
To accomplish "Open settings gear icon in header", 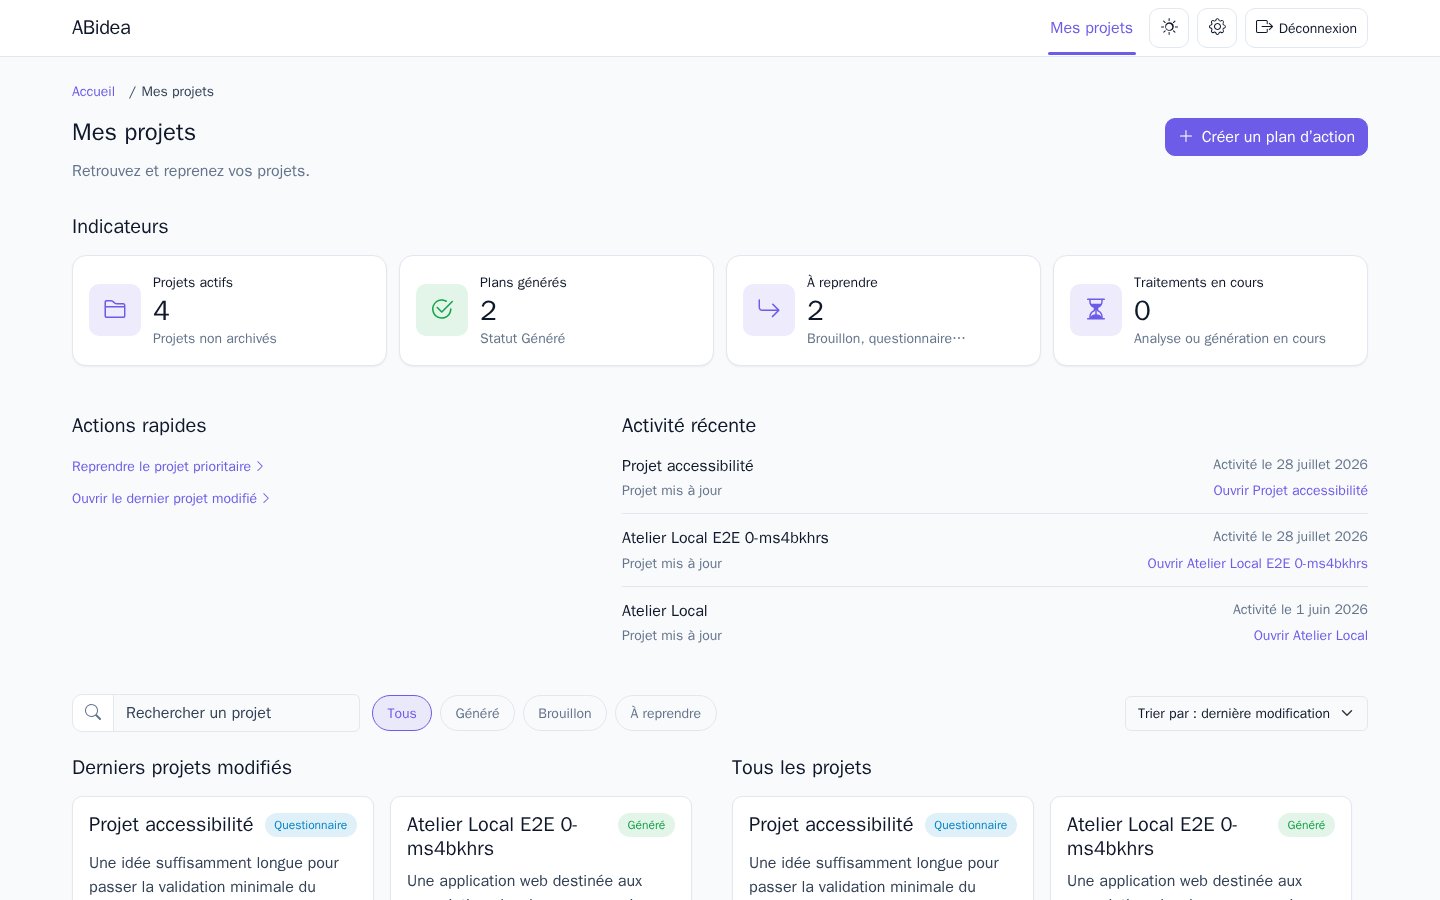I will click(x=1217, y=28).
